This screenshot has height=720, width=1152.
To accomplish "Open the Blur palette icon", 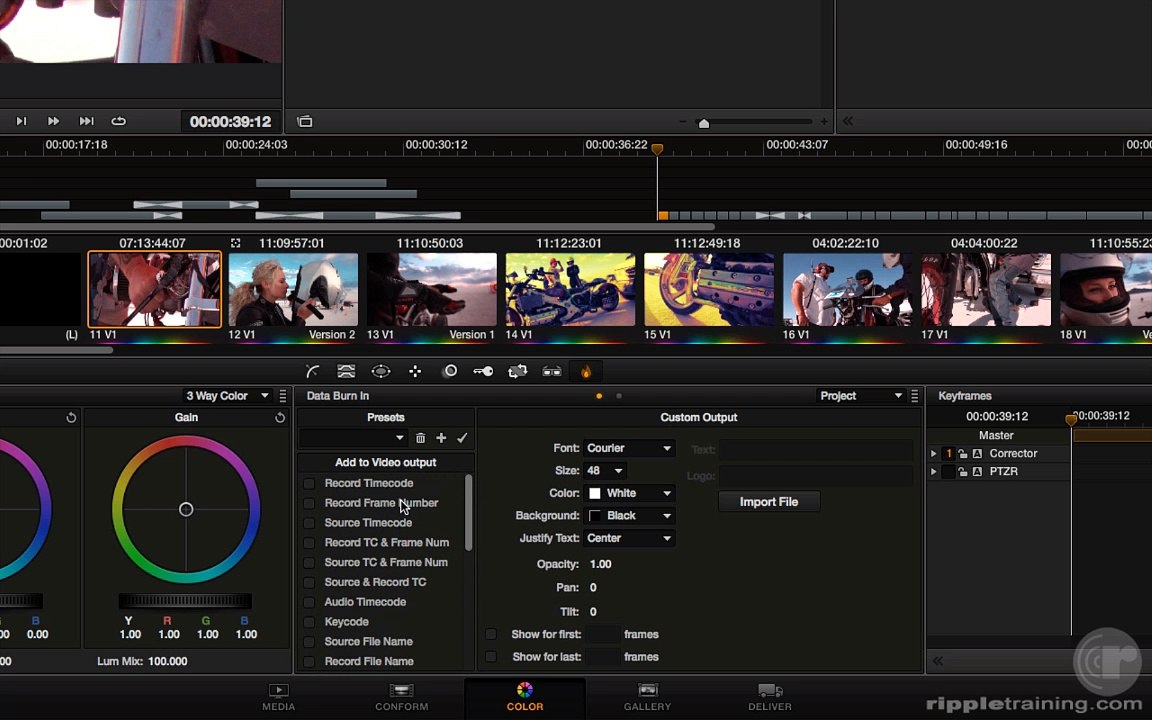I will (450, 371).
